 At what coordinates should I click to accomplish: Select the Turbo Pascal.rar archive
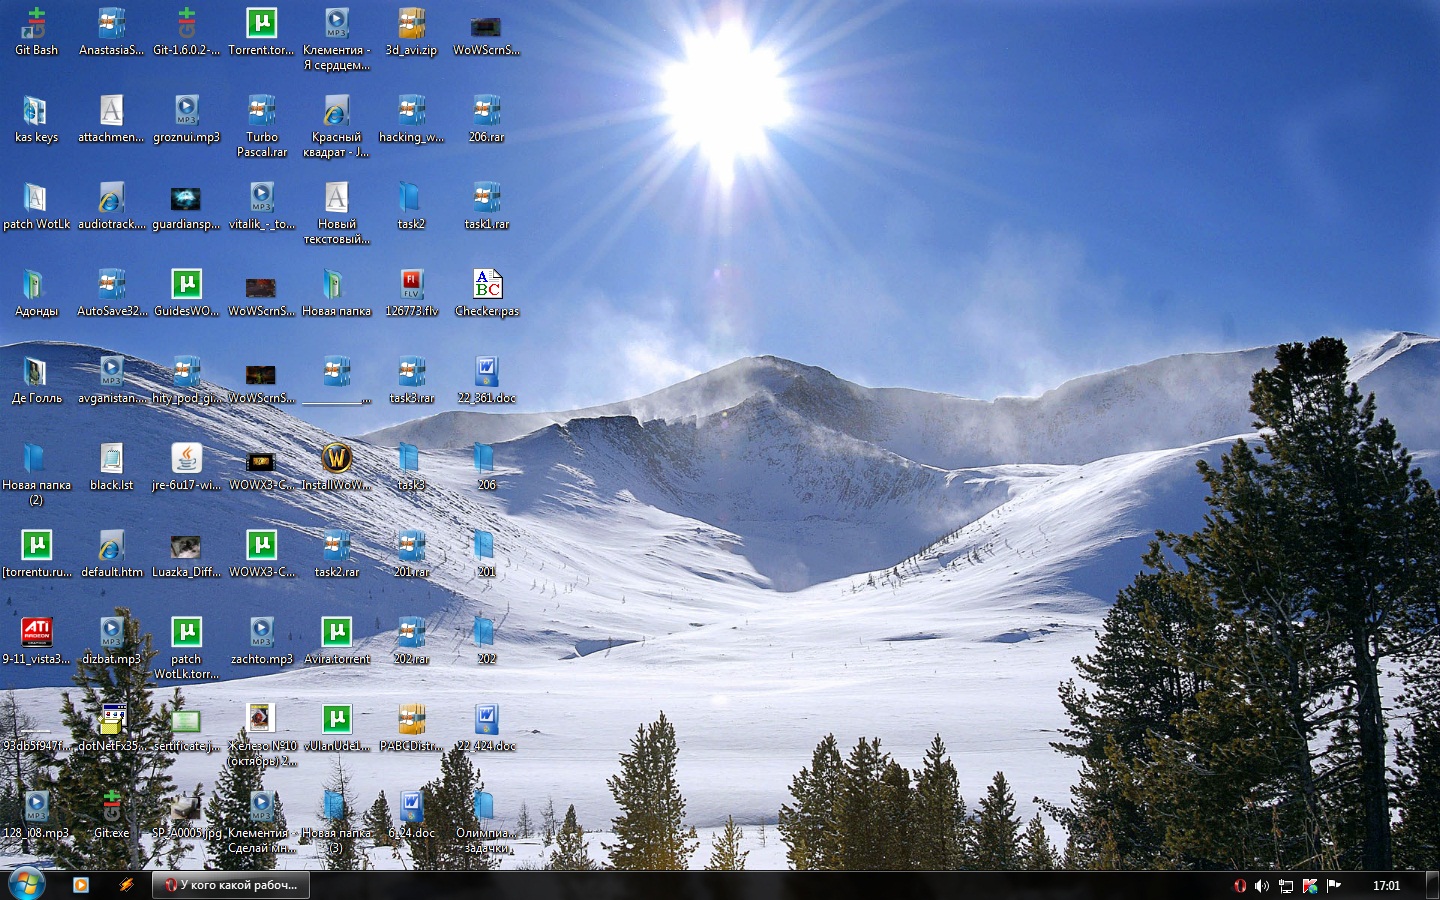coord(261,114)
